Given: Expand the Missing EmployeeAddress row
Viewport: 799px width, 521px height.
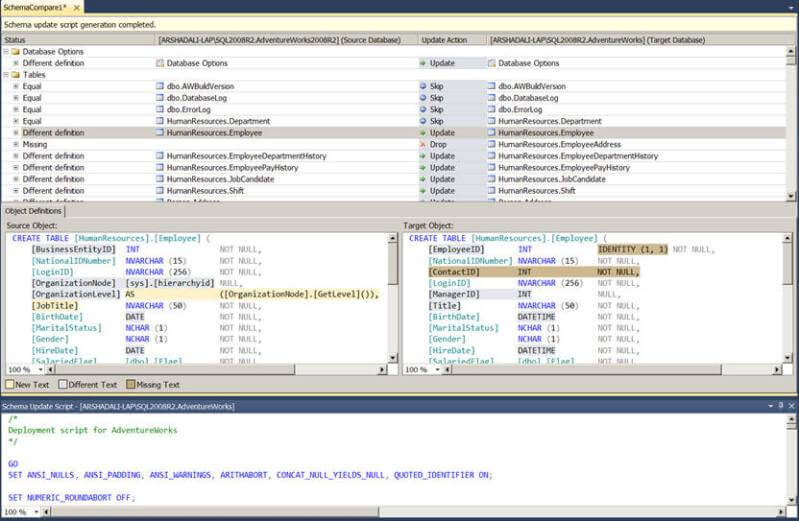Looking at the screenshot, I should [x=16, y=144].
